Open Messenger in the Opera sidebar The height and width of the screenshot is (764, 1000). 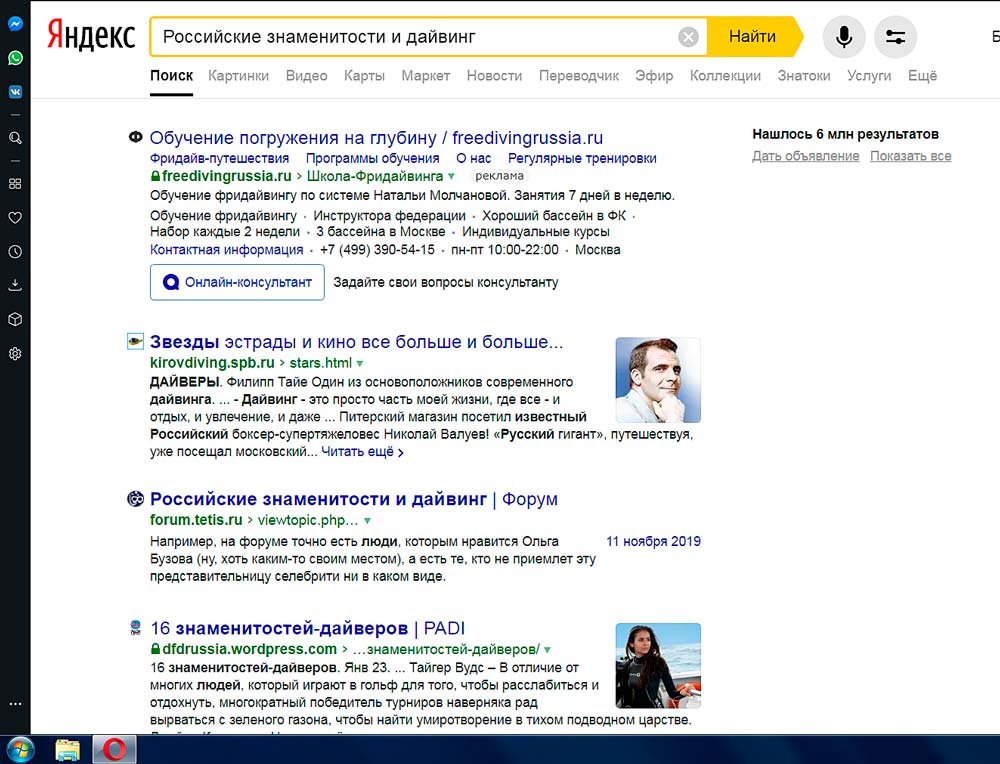(15, 24)
